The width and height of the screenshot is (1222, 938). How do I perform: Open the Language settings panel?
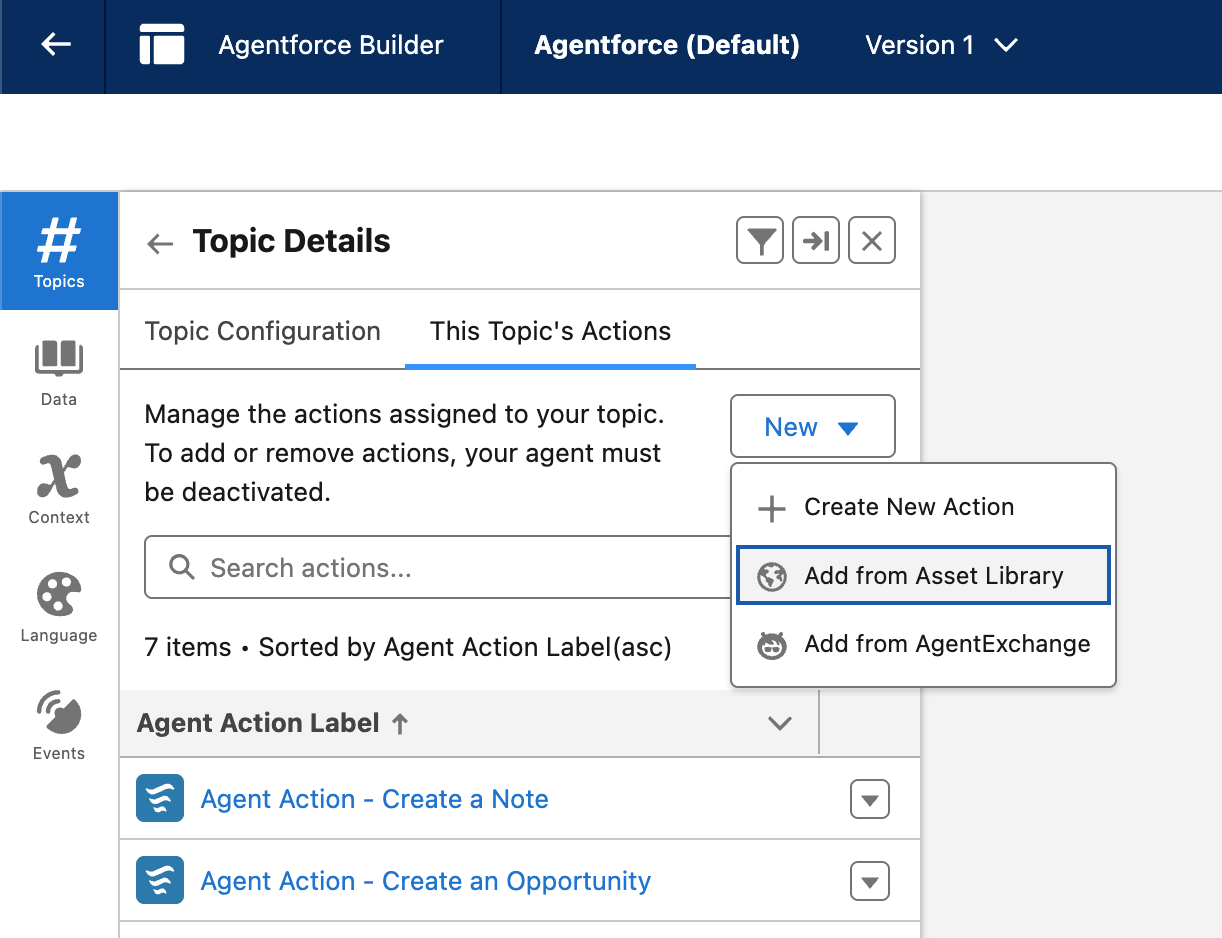pyautogui.click(x=59, y=608)
